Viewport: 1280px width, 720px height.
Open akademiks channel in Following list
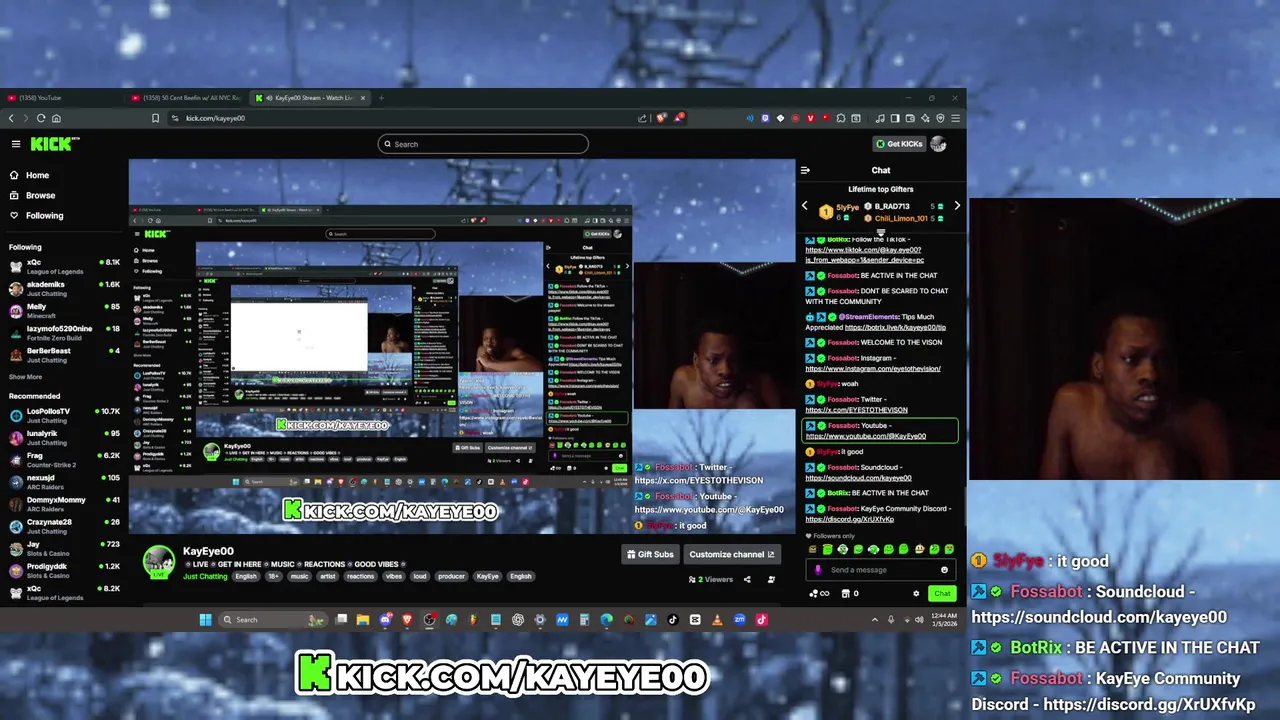pos(62,288)
